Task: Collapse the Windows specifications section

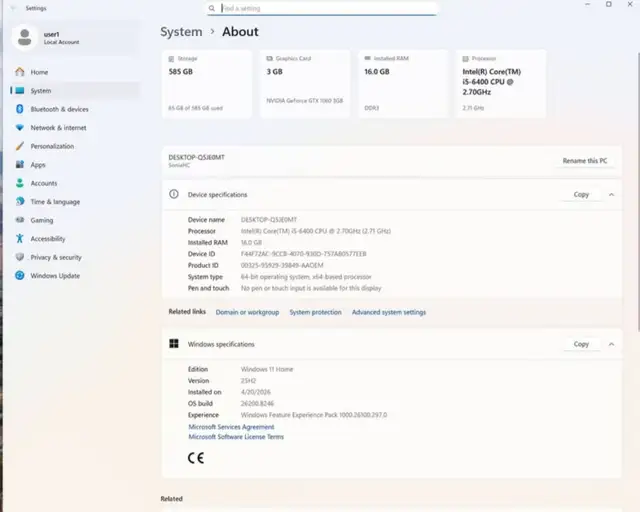Action: [x=611, y=344]
